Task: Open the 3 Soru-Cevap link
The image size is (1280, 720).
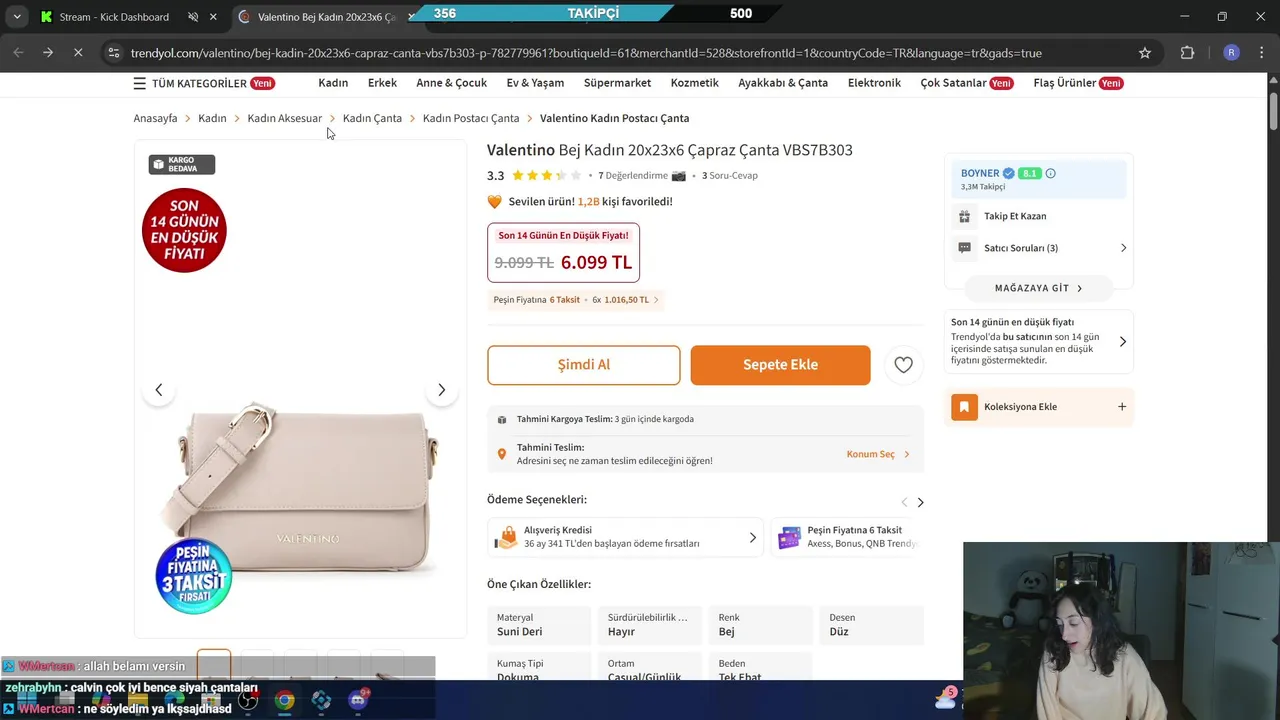Action: (730, 175)
